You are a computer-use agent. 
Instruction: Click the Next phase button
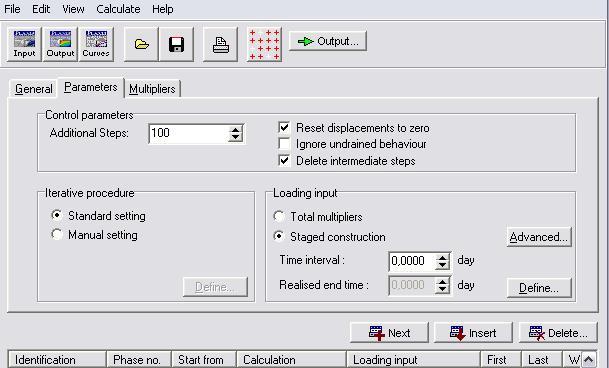[x=389, y=333]
